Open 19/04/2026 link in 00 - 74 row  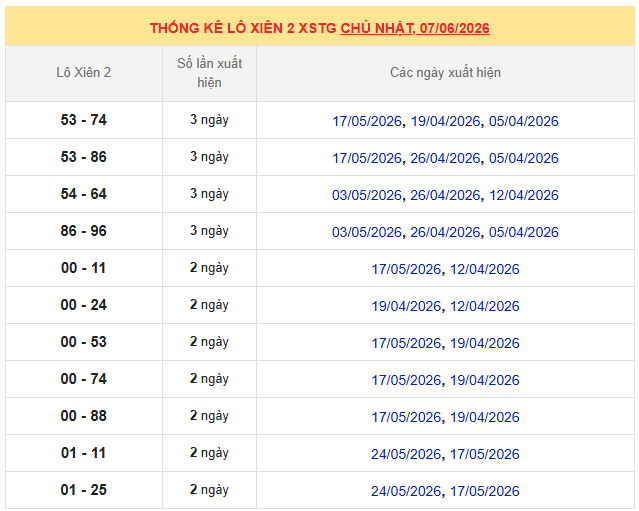pos(485,381)
